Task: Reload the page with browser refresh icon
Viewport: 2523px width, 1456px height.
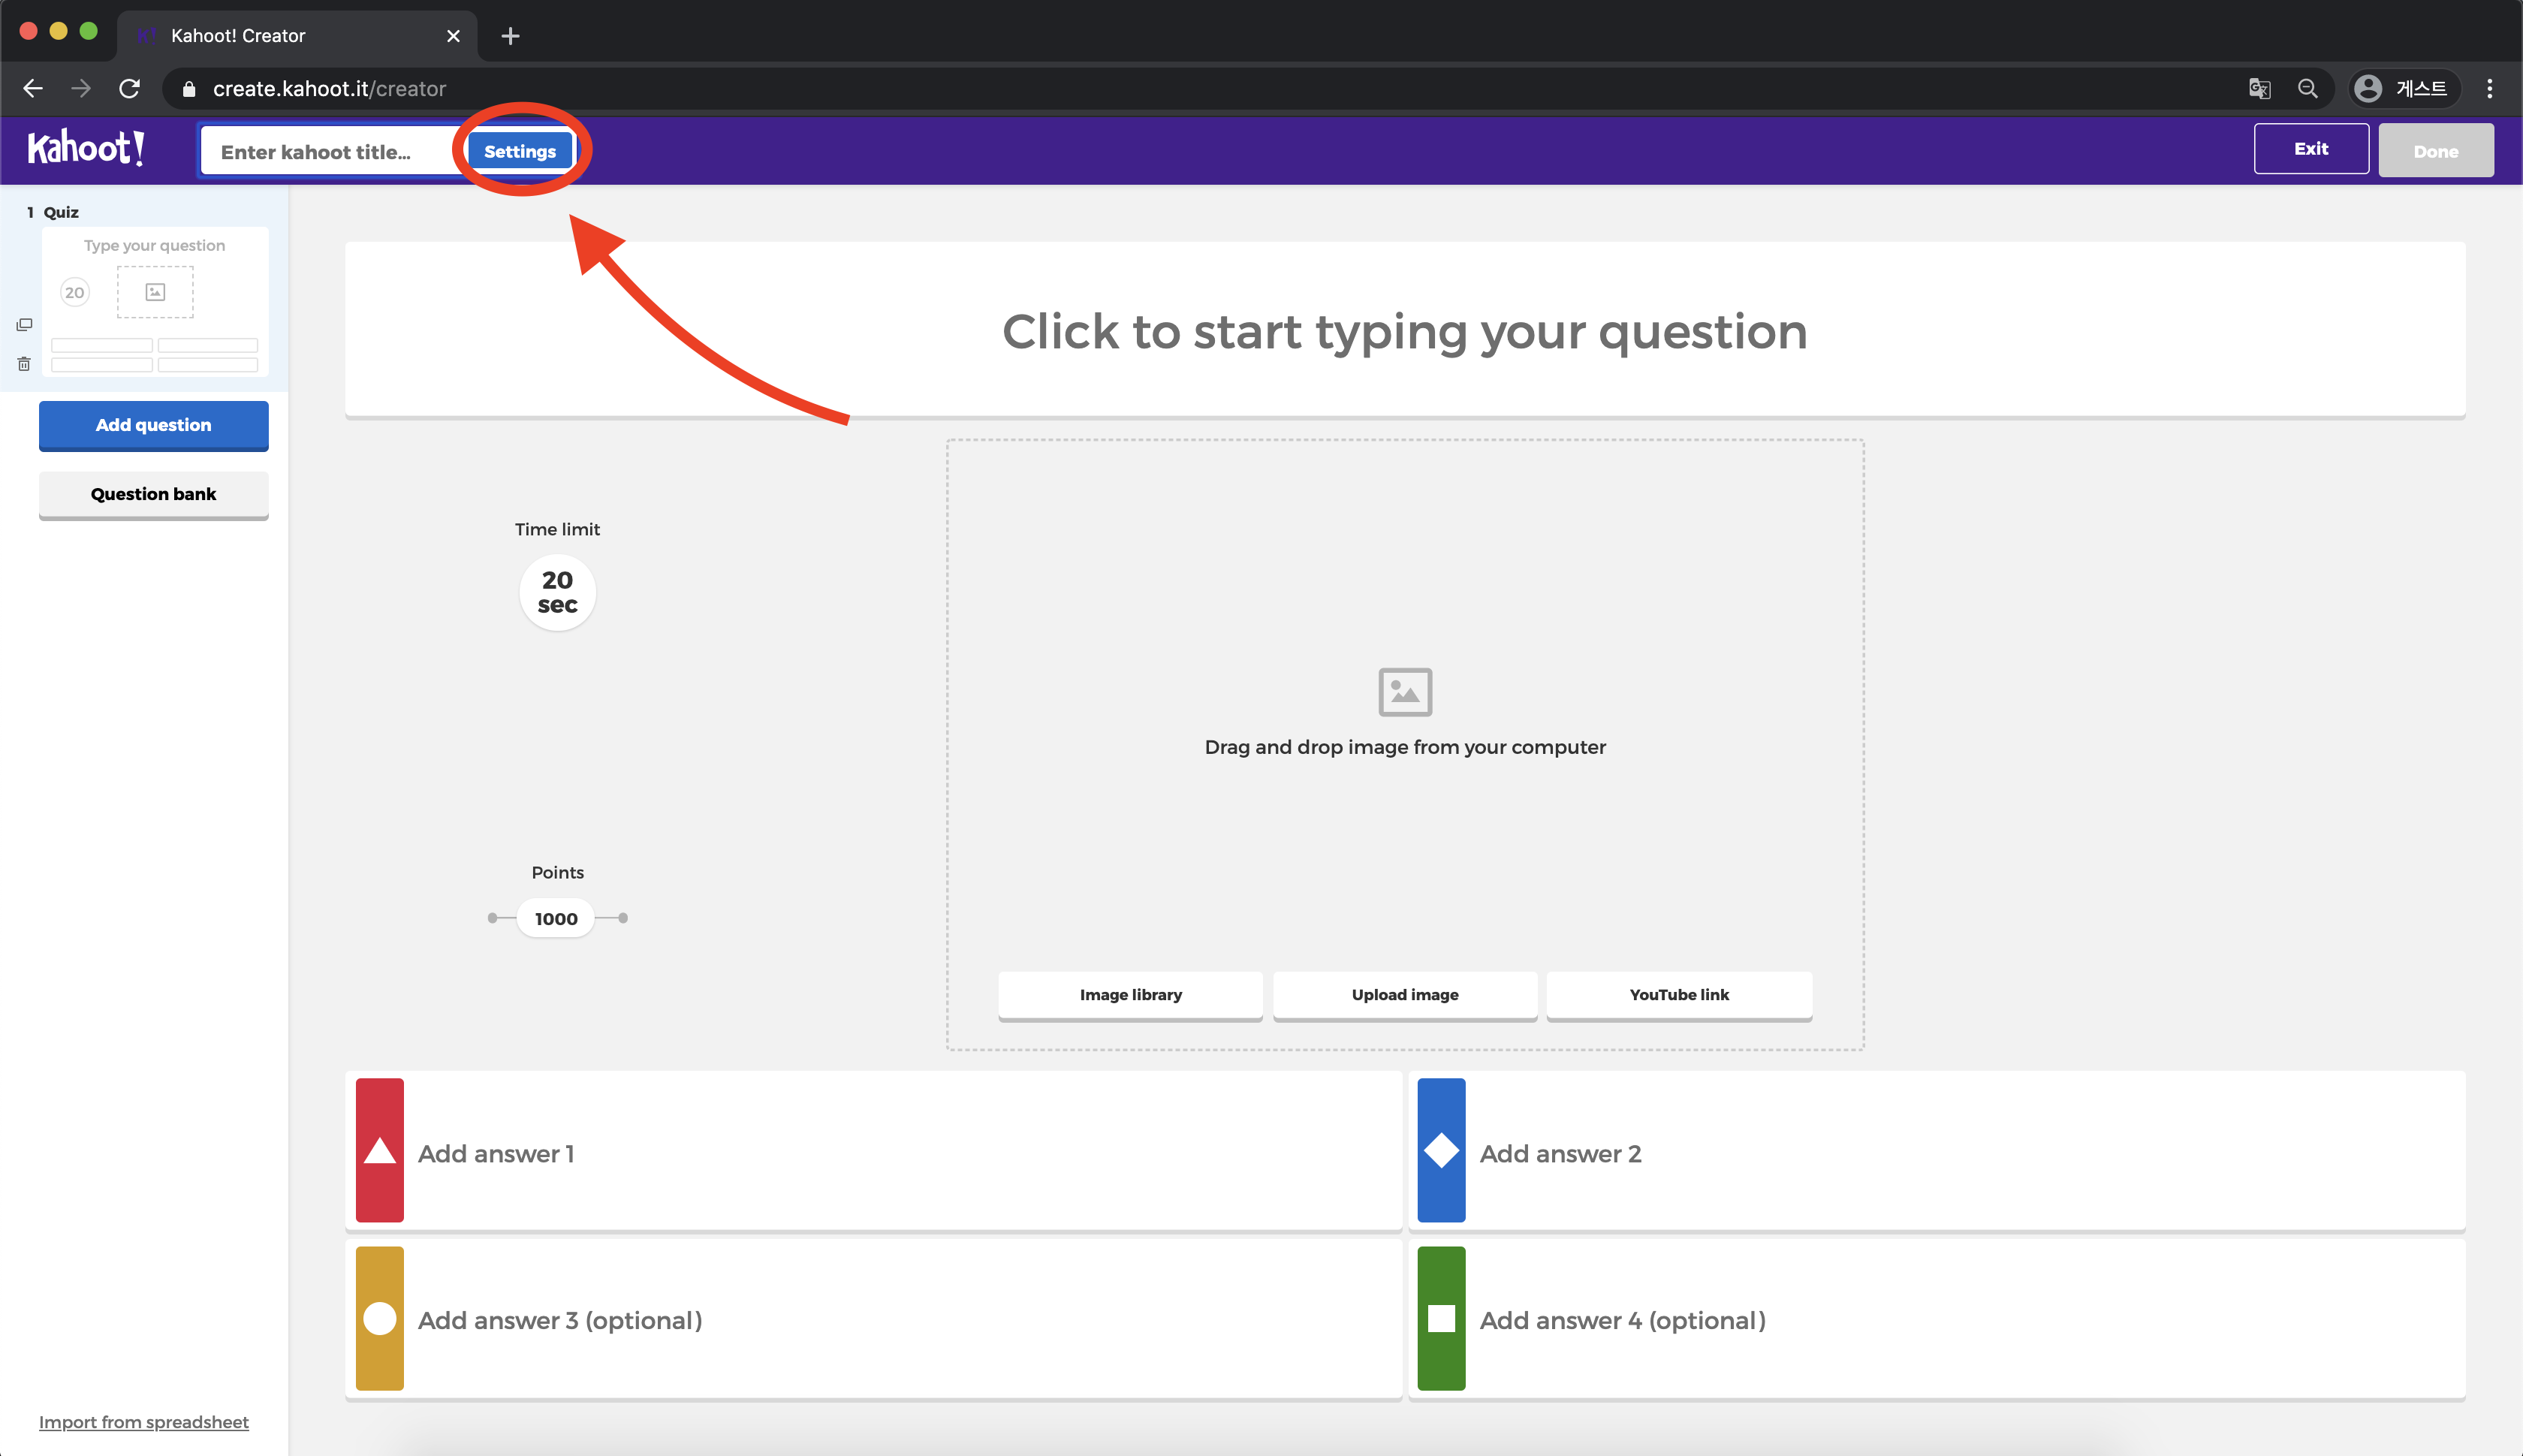Action: [129, 89]
